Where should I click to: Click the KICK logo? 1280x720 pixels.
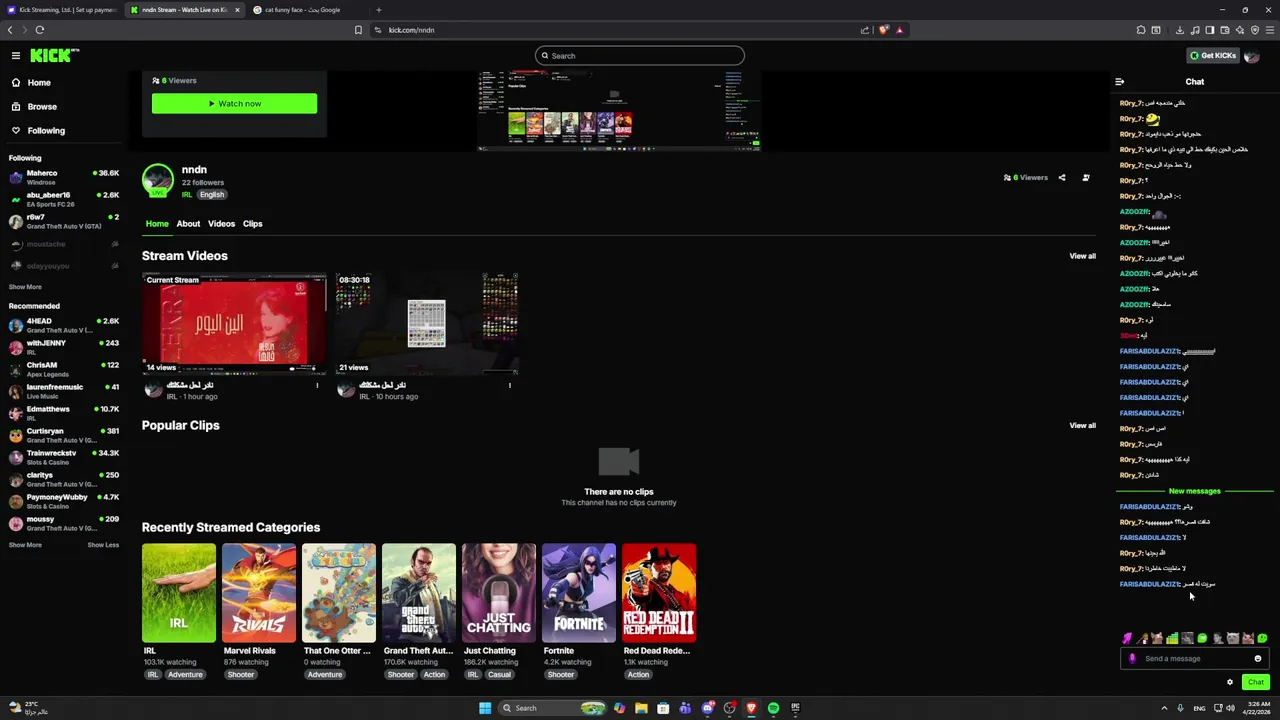click(x=54, y=56)
